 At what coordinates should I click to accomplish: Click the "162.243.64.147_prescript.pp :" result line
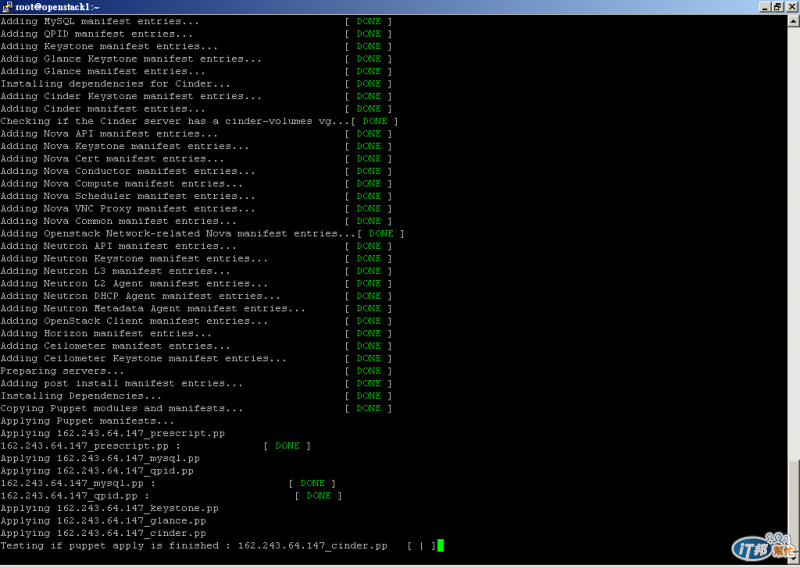[x=156, y=446]
